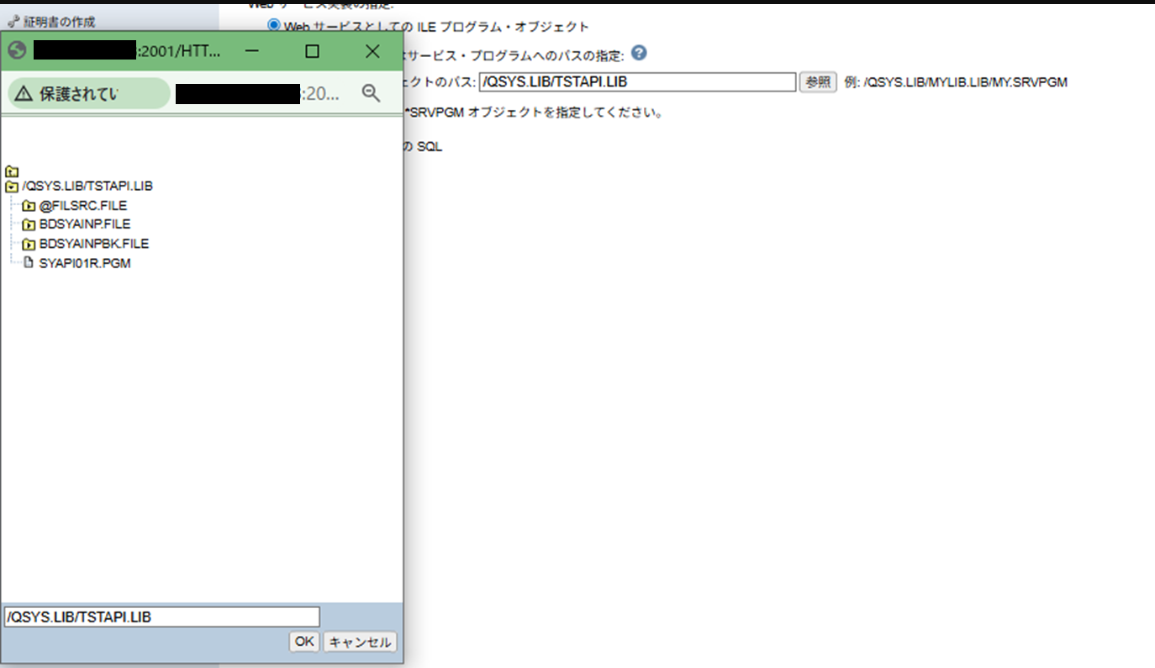The image size is (1155, 668).
Task: Expand the BDSYAINP.FILE folder icon
Action: 29,224
